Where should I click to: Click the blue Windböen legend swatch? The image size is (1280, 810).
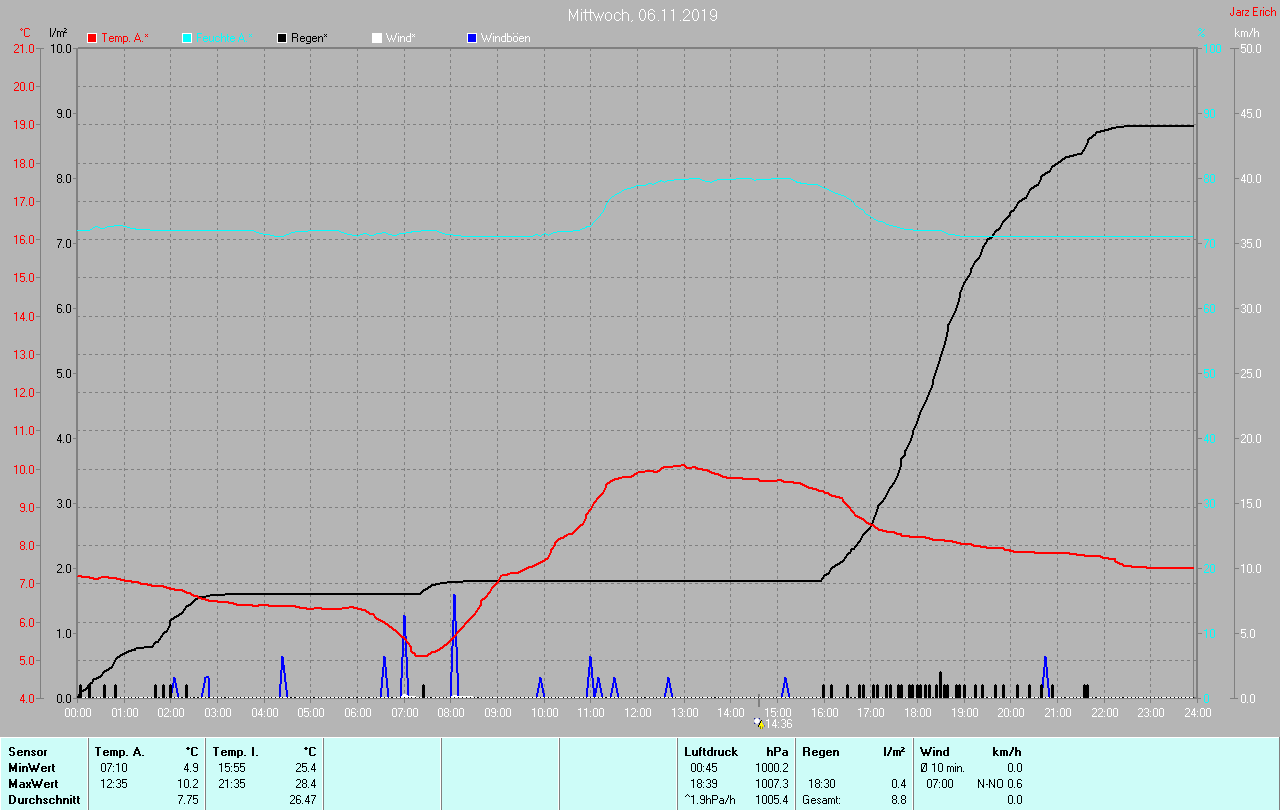point(472,38)
